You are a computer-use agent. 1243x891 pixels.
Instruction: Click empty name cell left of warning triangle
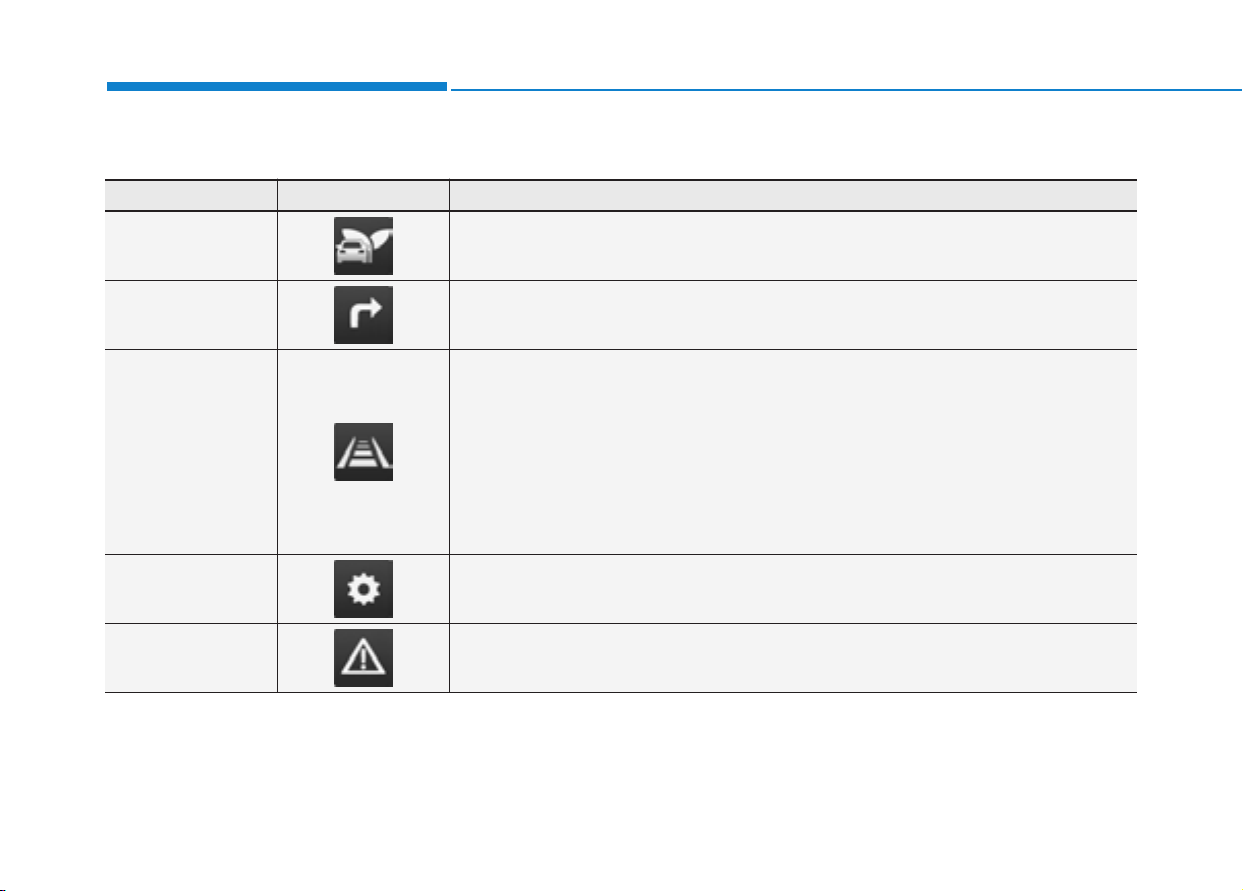pyautogui.click(x=191, y=658)
